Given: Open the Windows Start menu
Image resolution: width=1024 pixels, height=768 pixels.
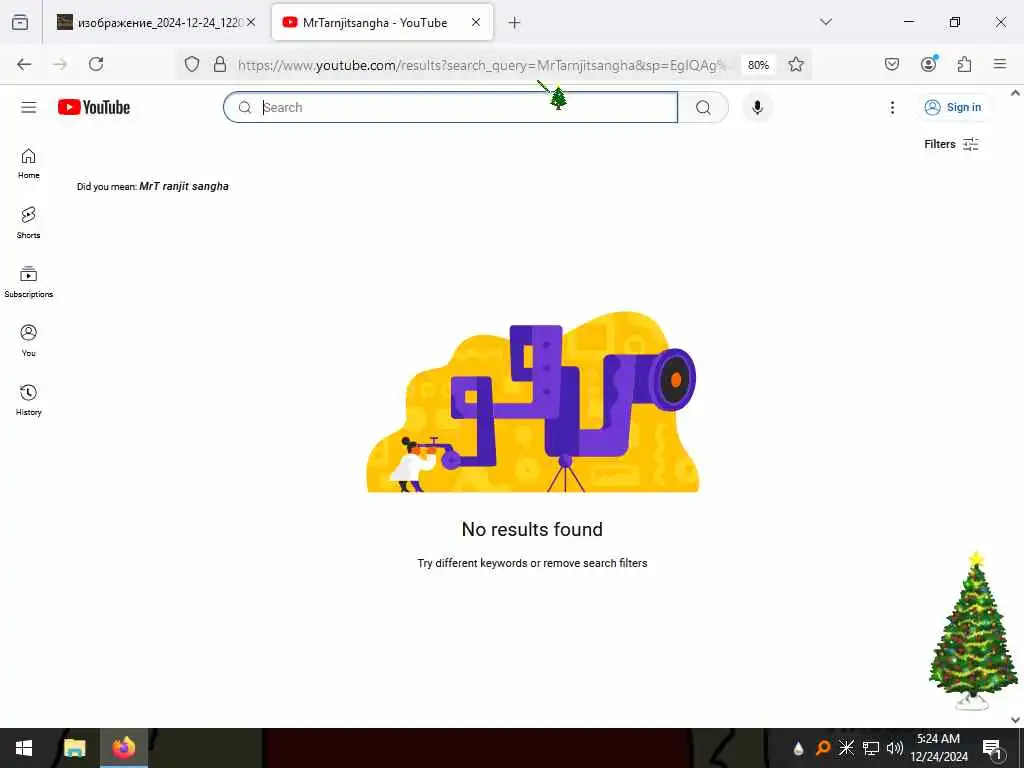Looking at the screenshot, I should pyautogui.click(x=24, y=748).
